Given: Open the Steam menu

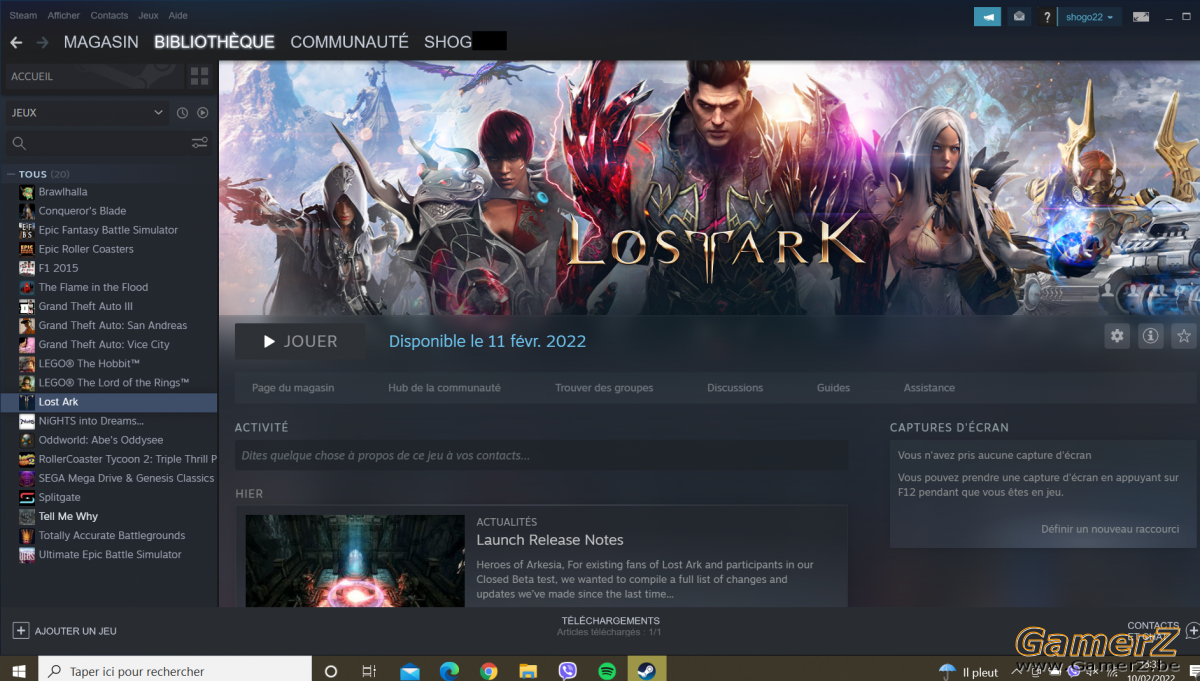Looking at the screenshot, I should coord(23,15).
